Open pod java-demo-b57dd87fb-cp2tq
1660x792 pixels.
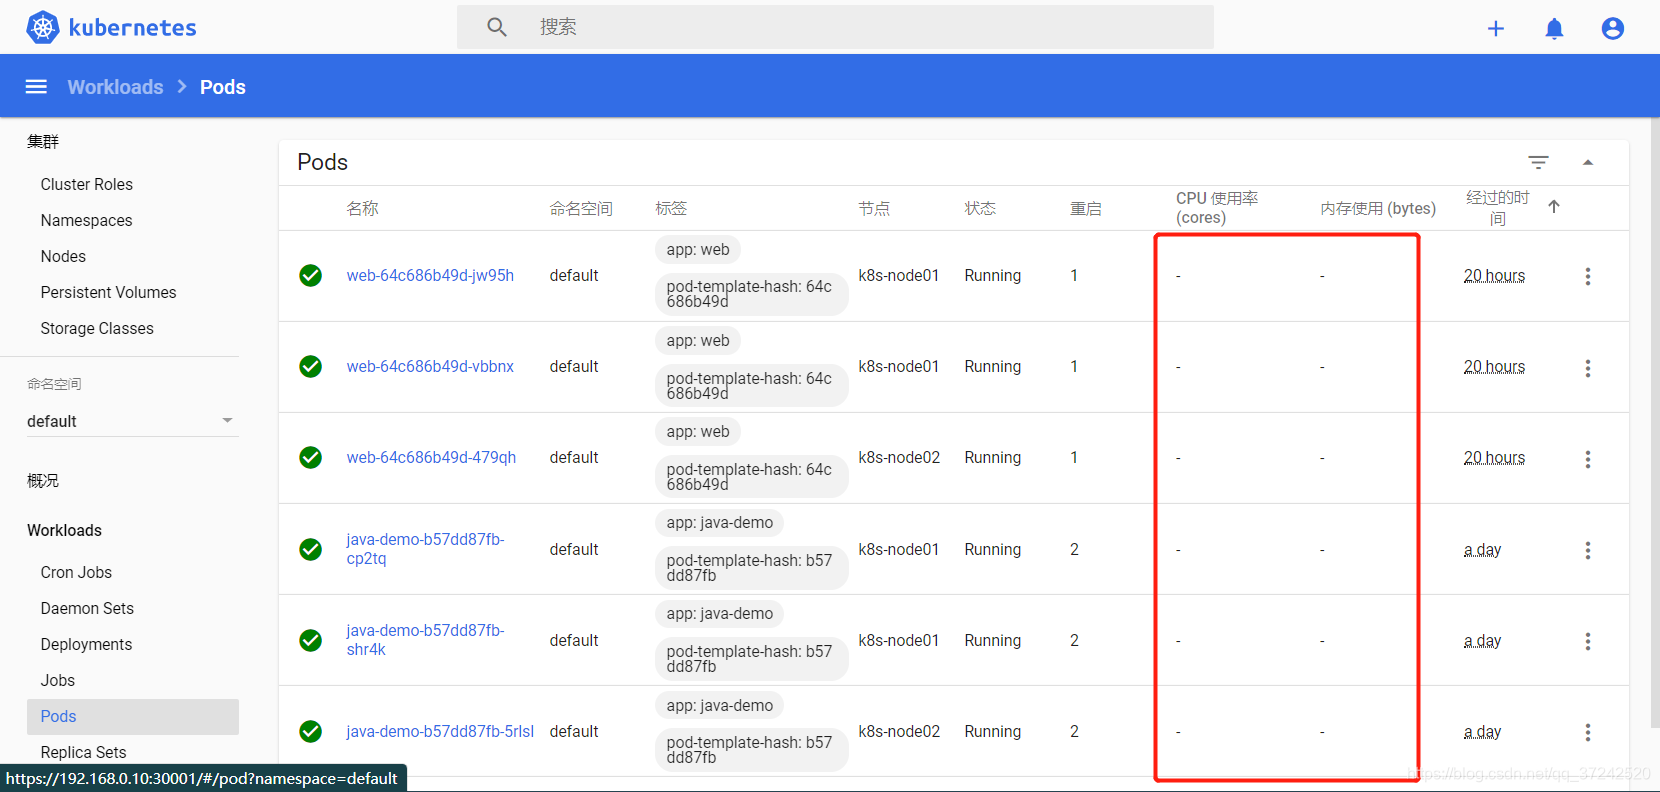click(x=425, y=549)
